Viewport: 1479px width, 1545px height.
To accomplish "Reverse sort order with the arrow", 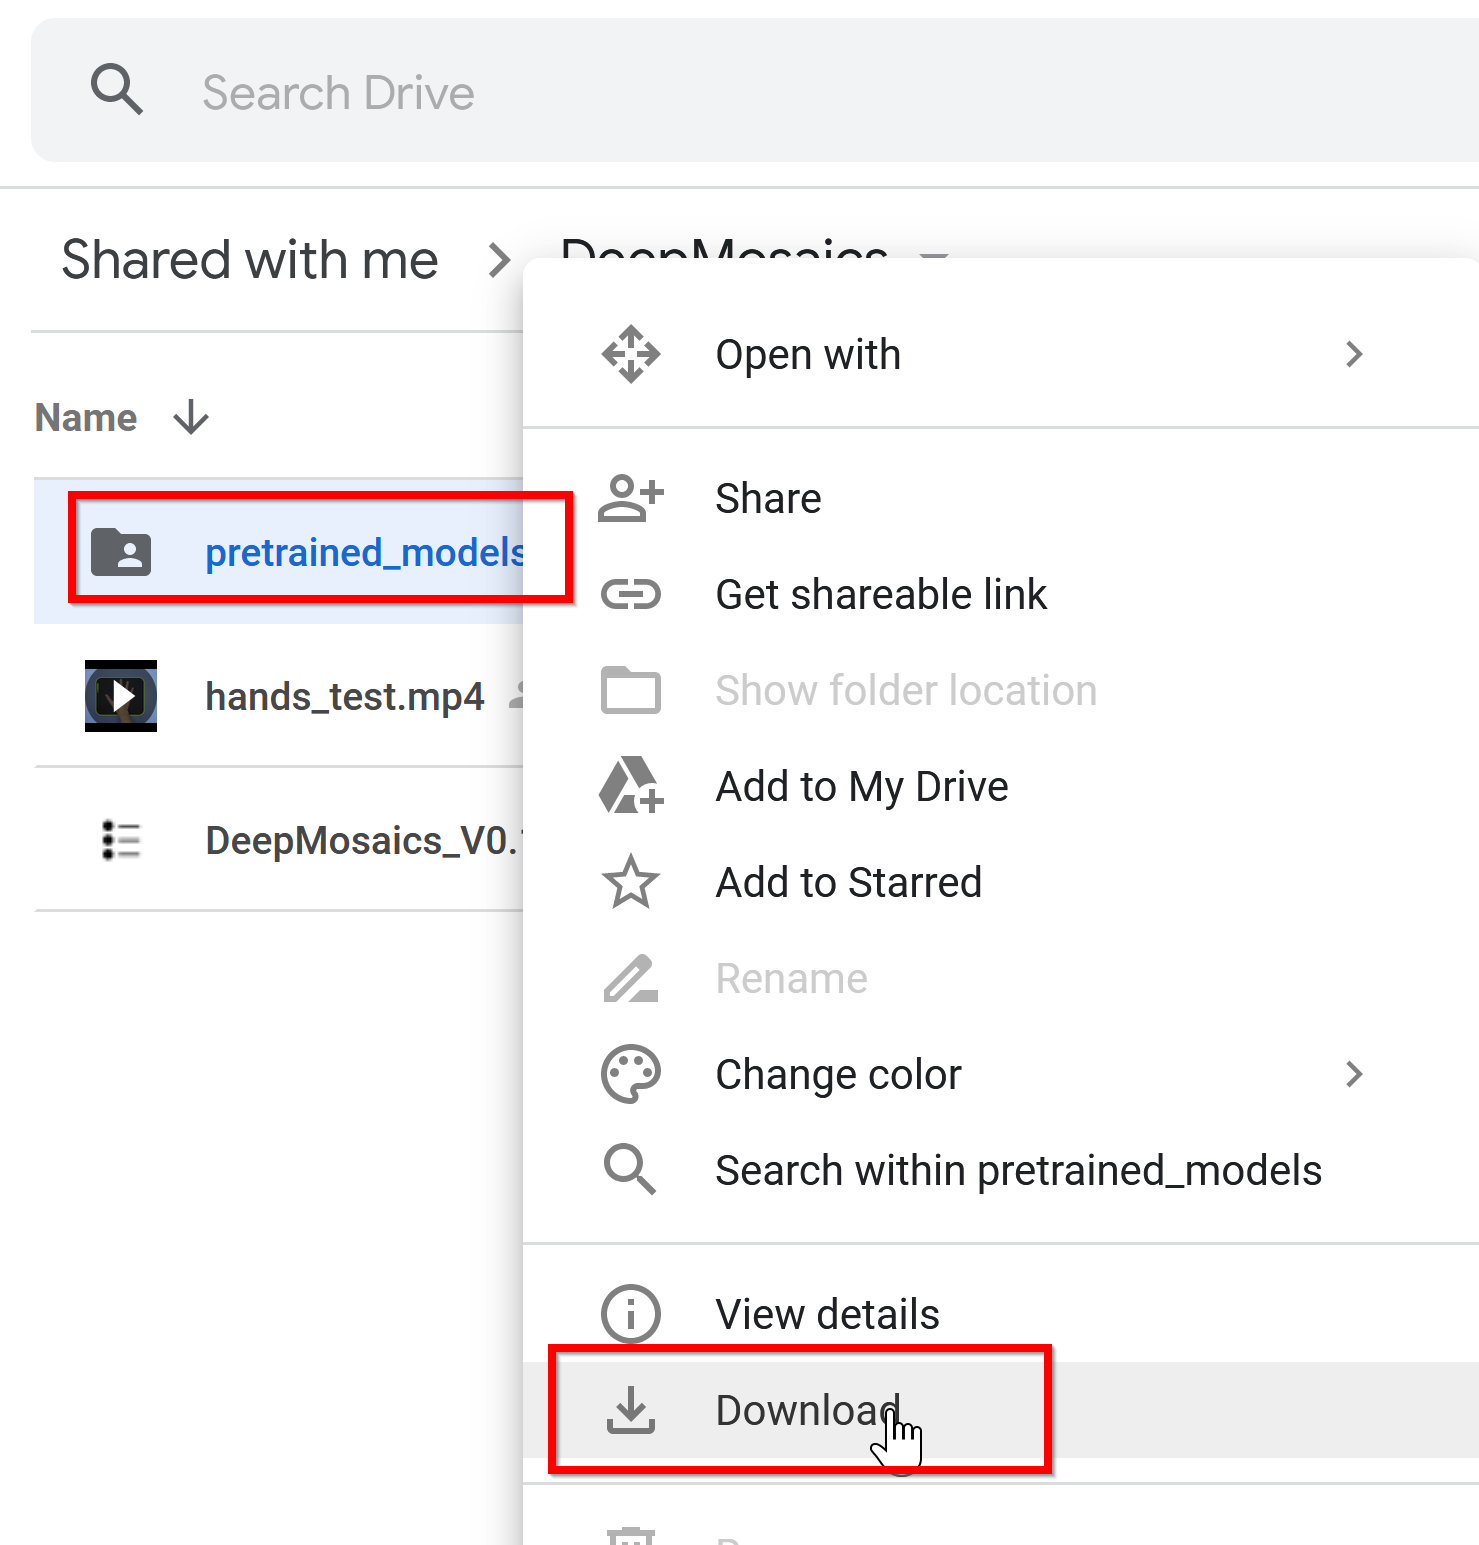I will point(190,418).
